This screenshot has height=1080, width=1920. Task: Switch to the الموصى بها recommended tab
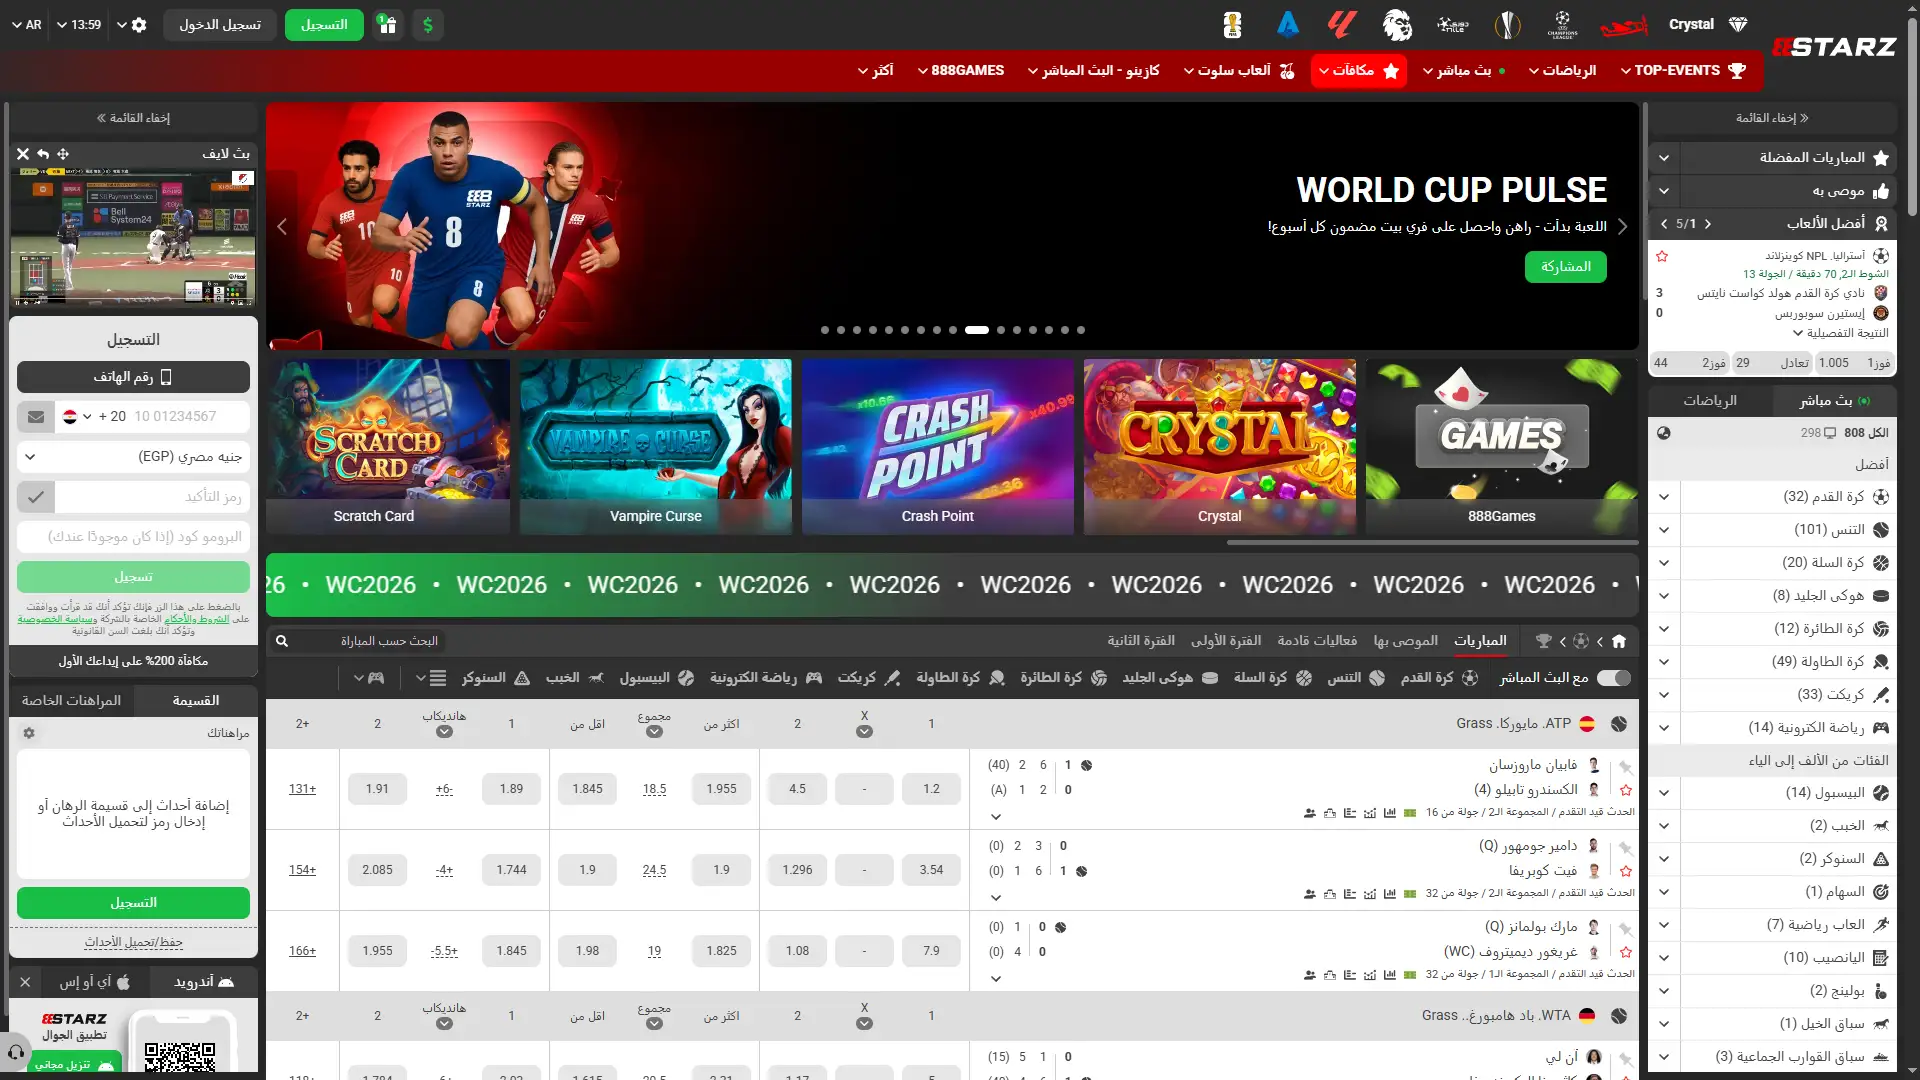[1406, 641]
